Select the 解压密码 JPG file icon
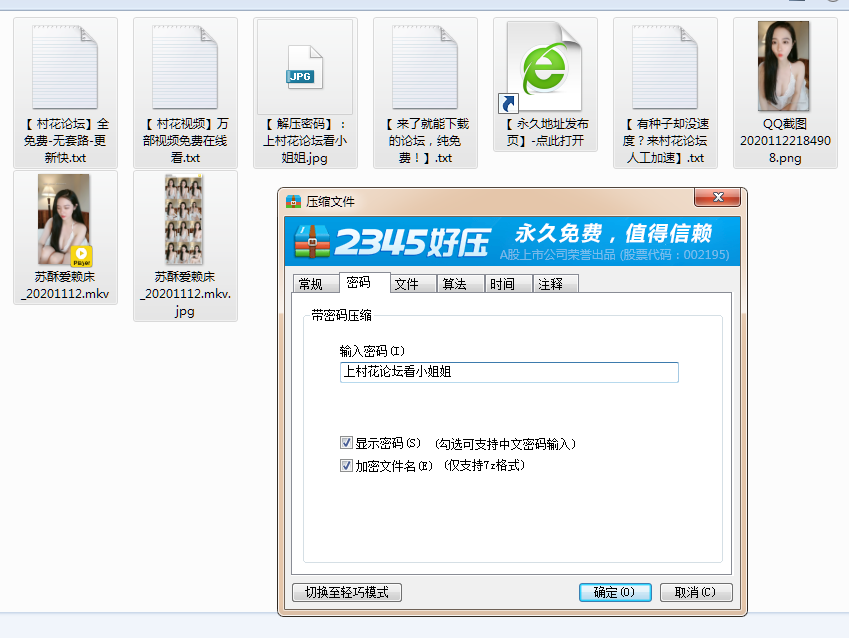Screen dimensions: 849x638 click(x=305, y=68)
